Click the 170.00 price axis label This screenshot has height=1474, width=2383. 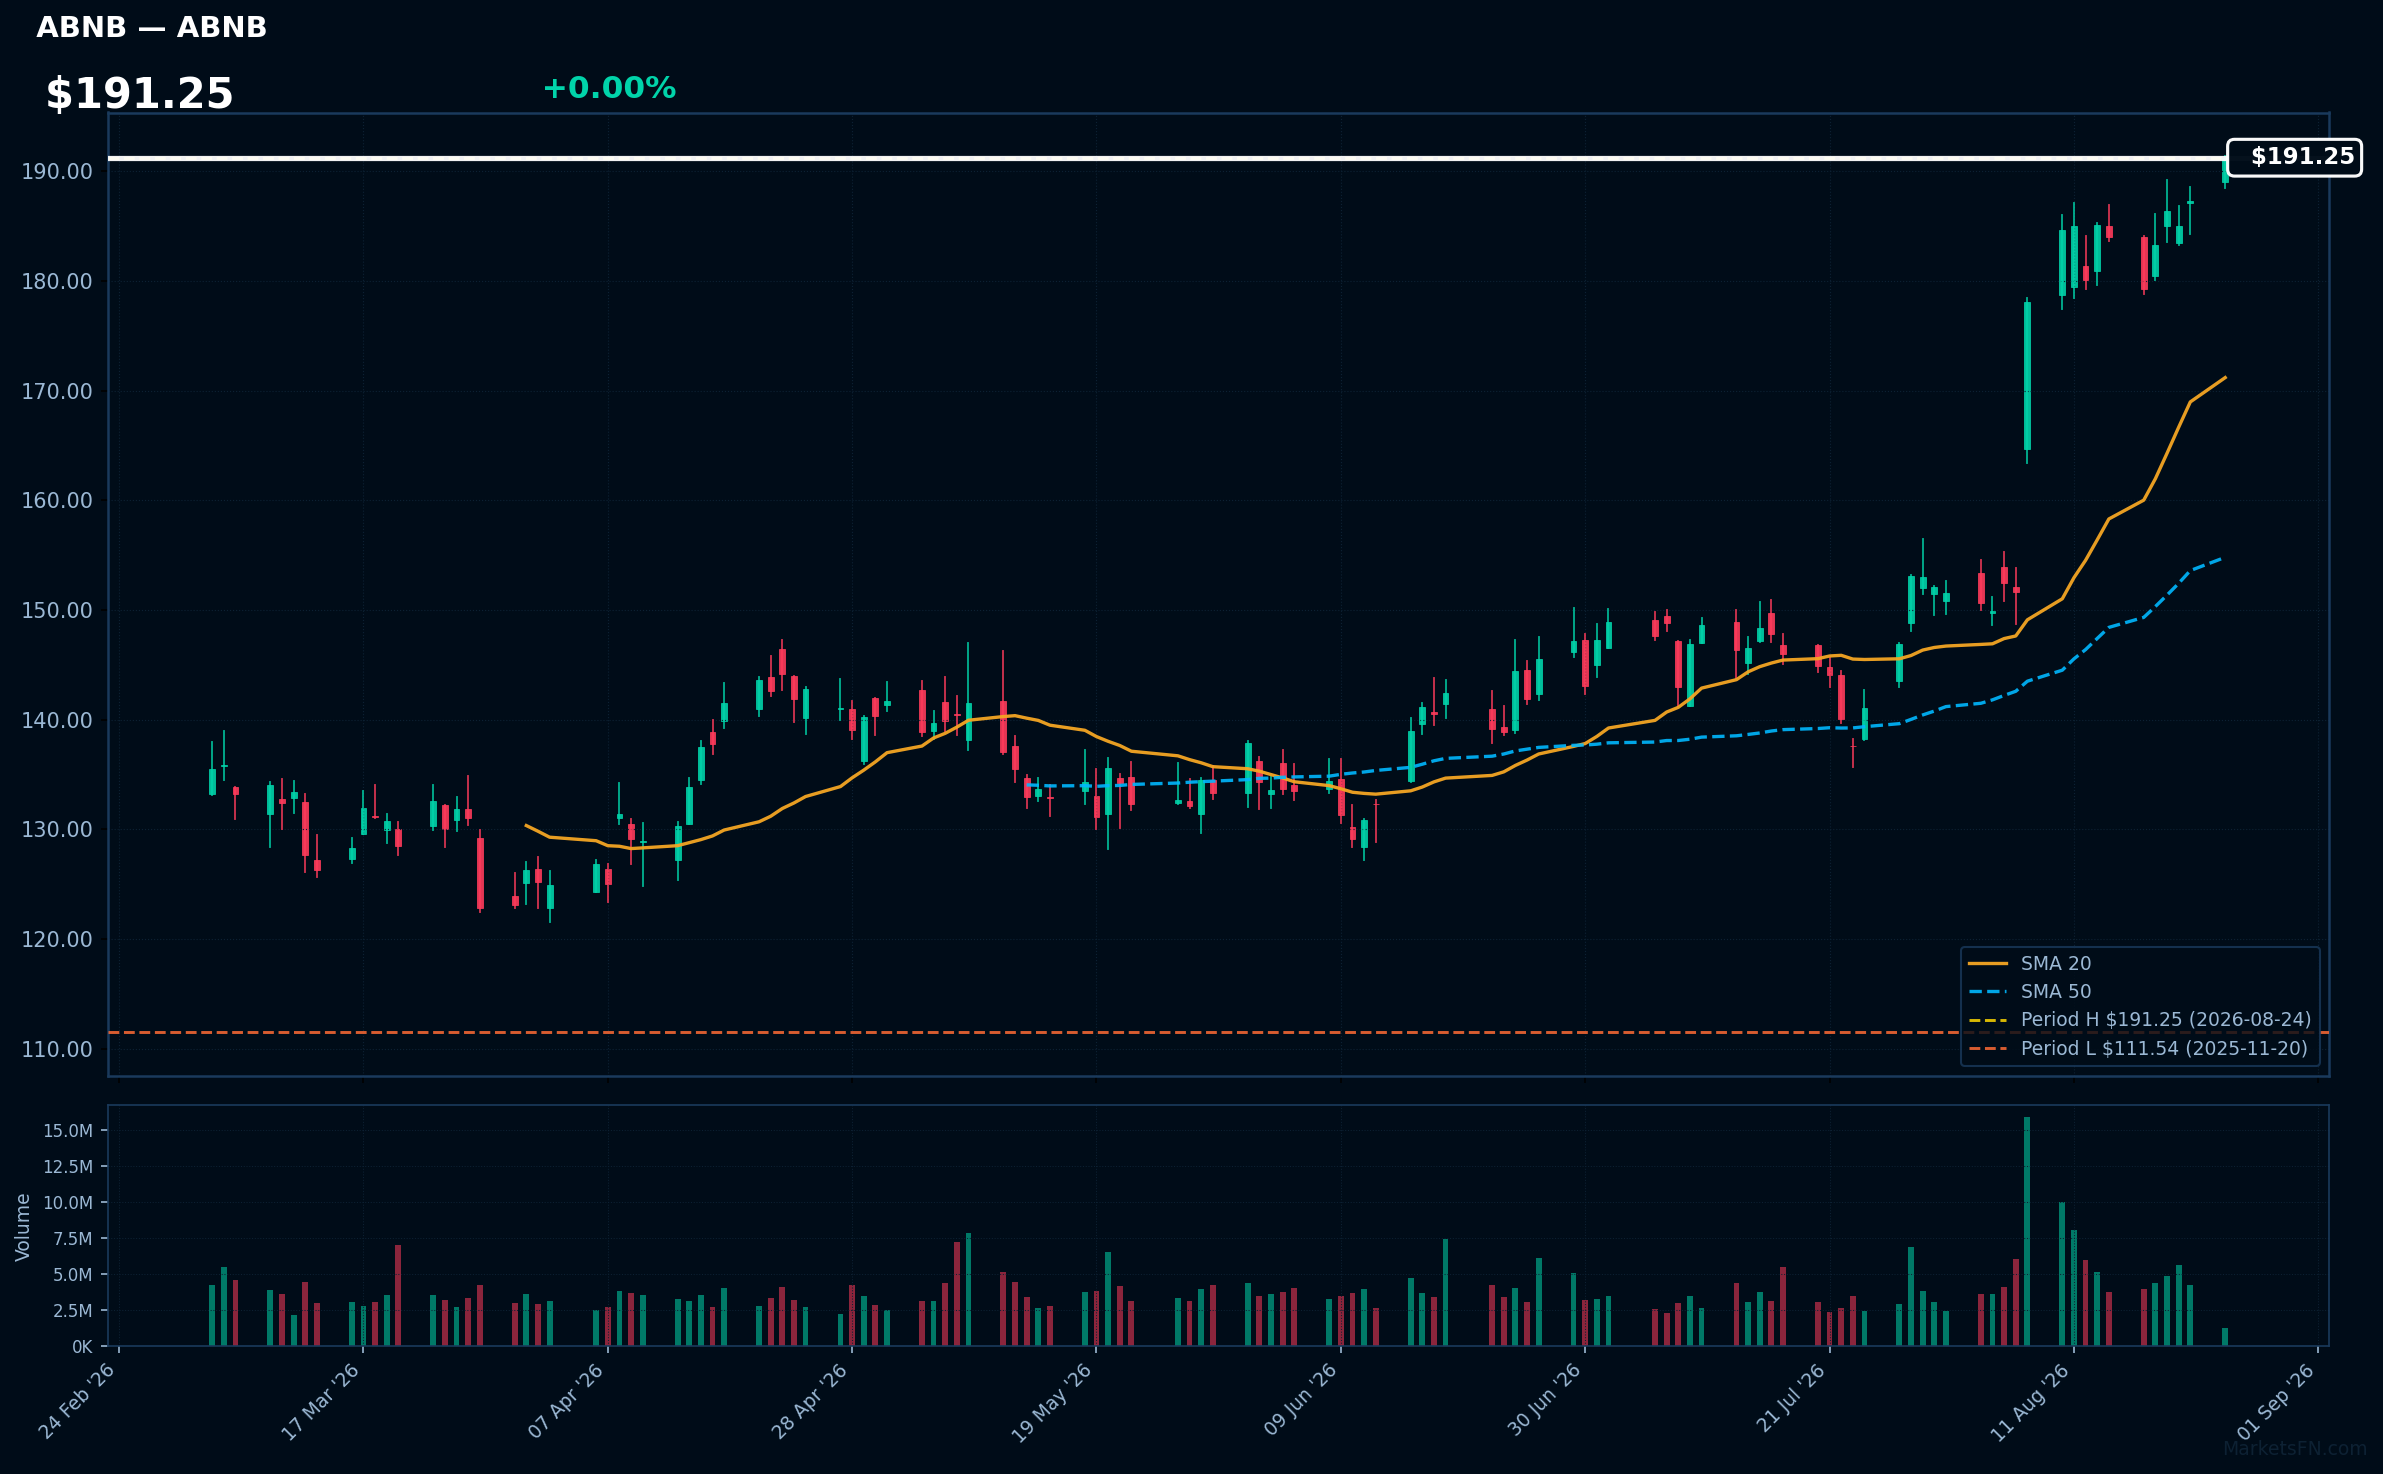[x=57, y=392]
